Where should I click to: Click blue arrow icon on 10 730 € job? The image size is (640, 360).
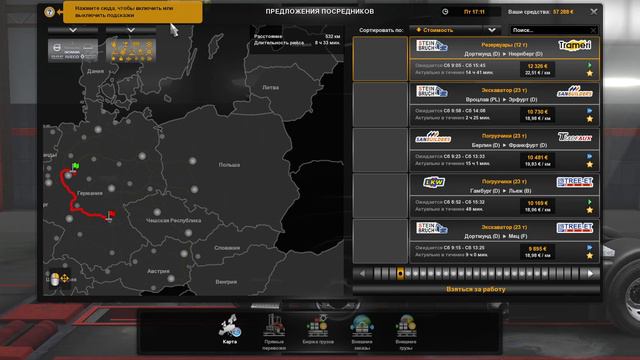(x=589, y=111)
